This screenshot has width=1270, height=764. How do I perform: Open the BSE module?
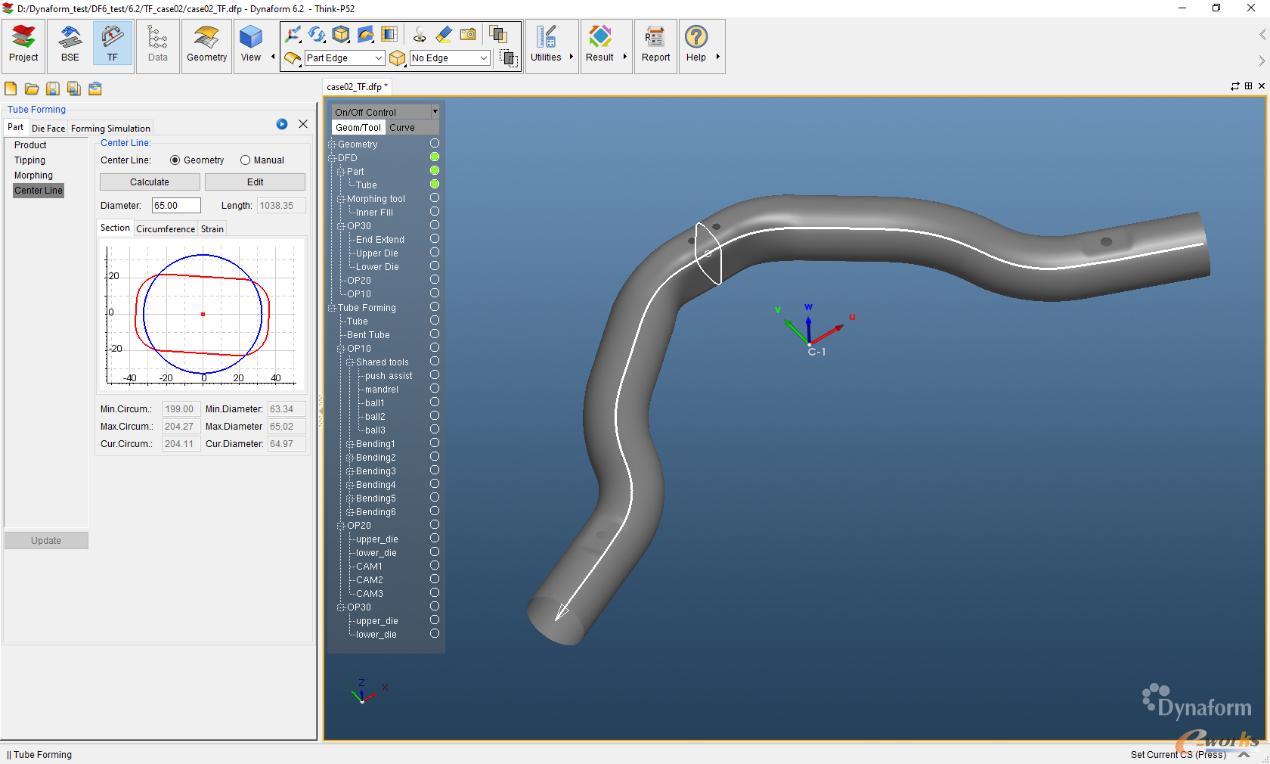point(70,45)
